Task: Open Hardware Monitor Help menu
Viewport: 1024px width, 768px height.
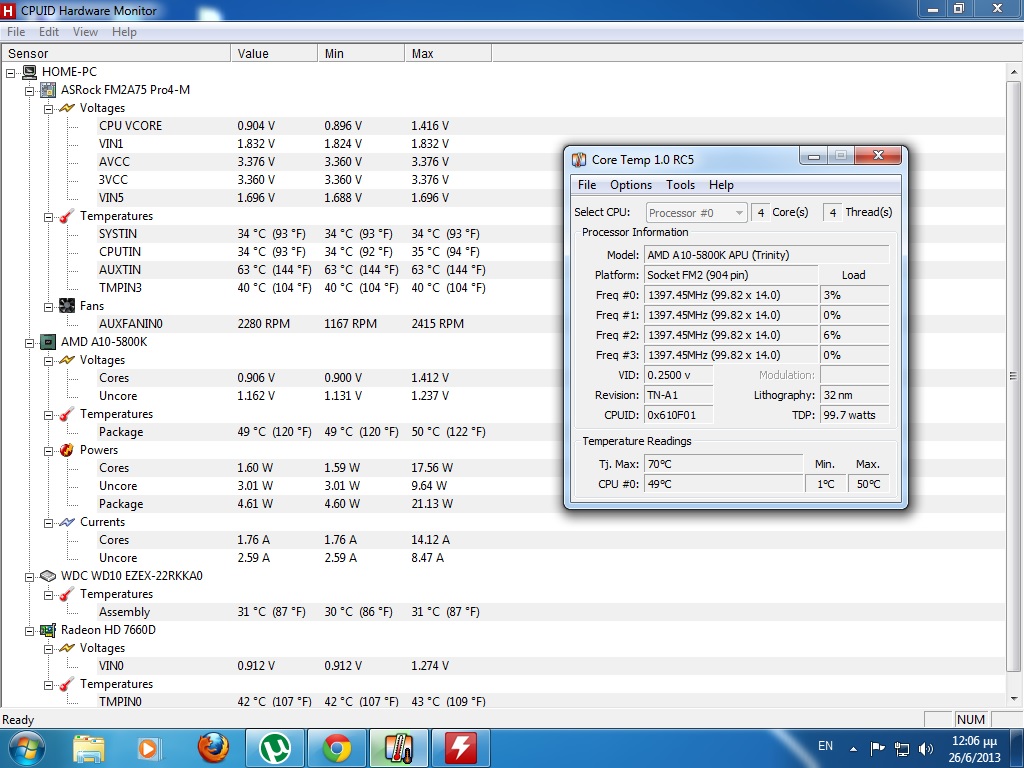Action: point(124,32)
